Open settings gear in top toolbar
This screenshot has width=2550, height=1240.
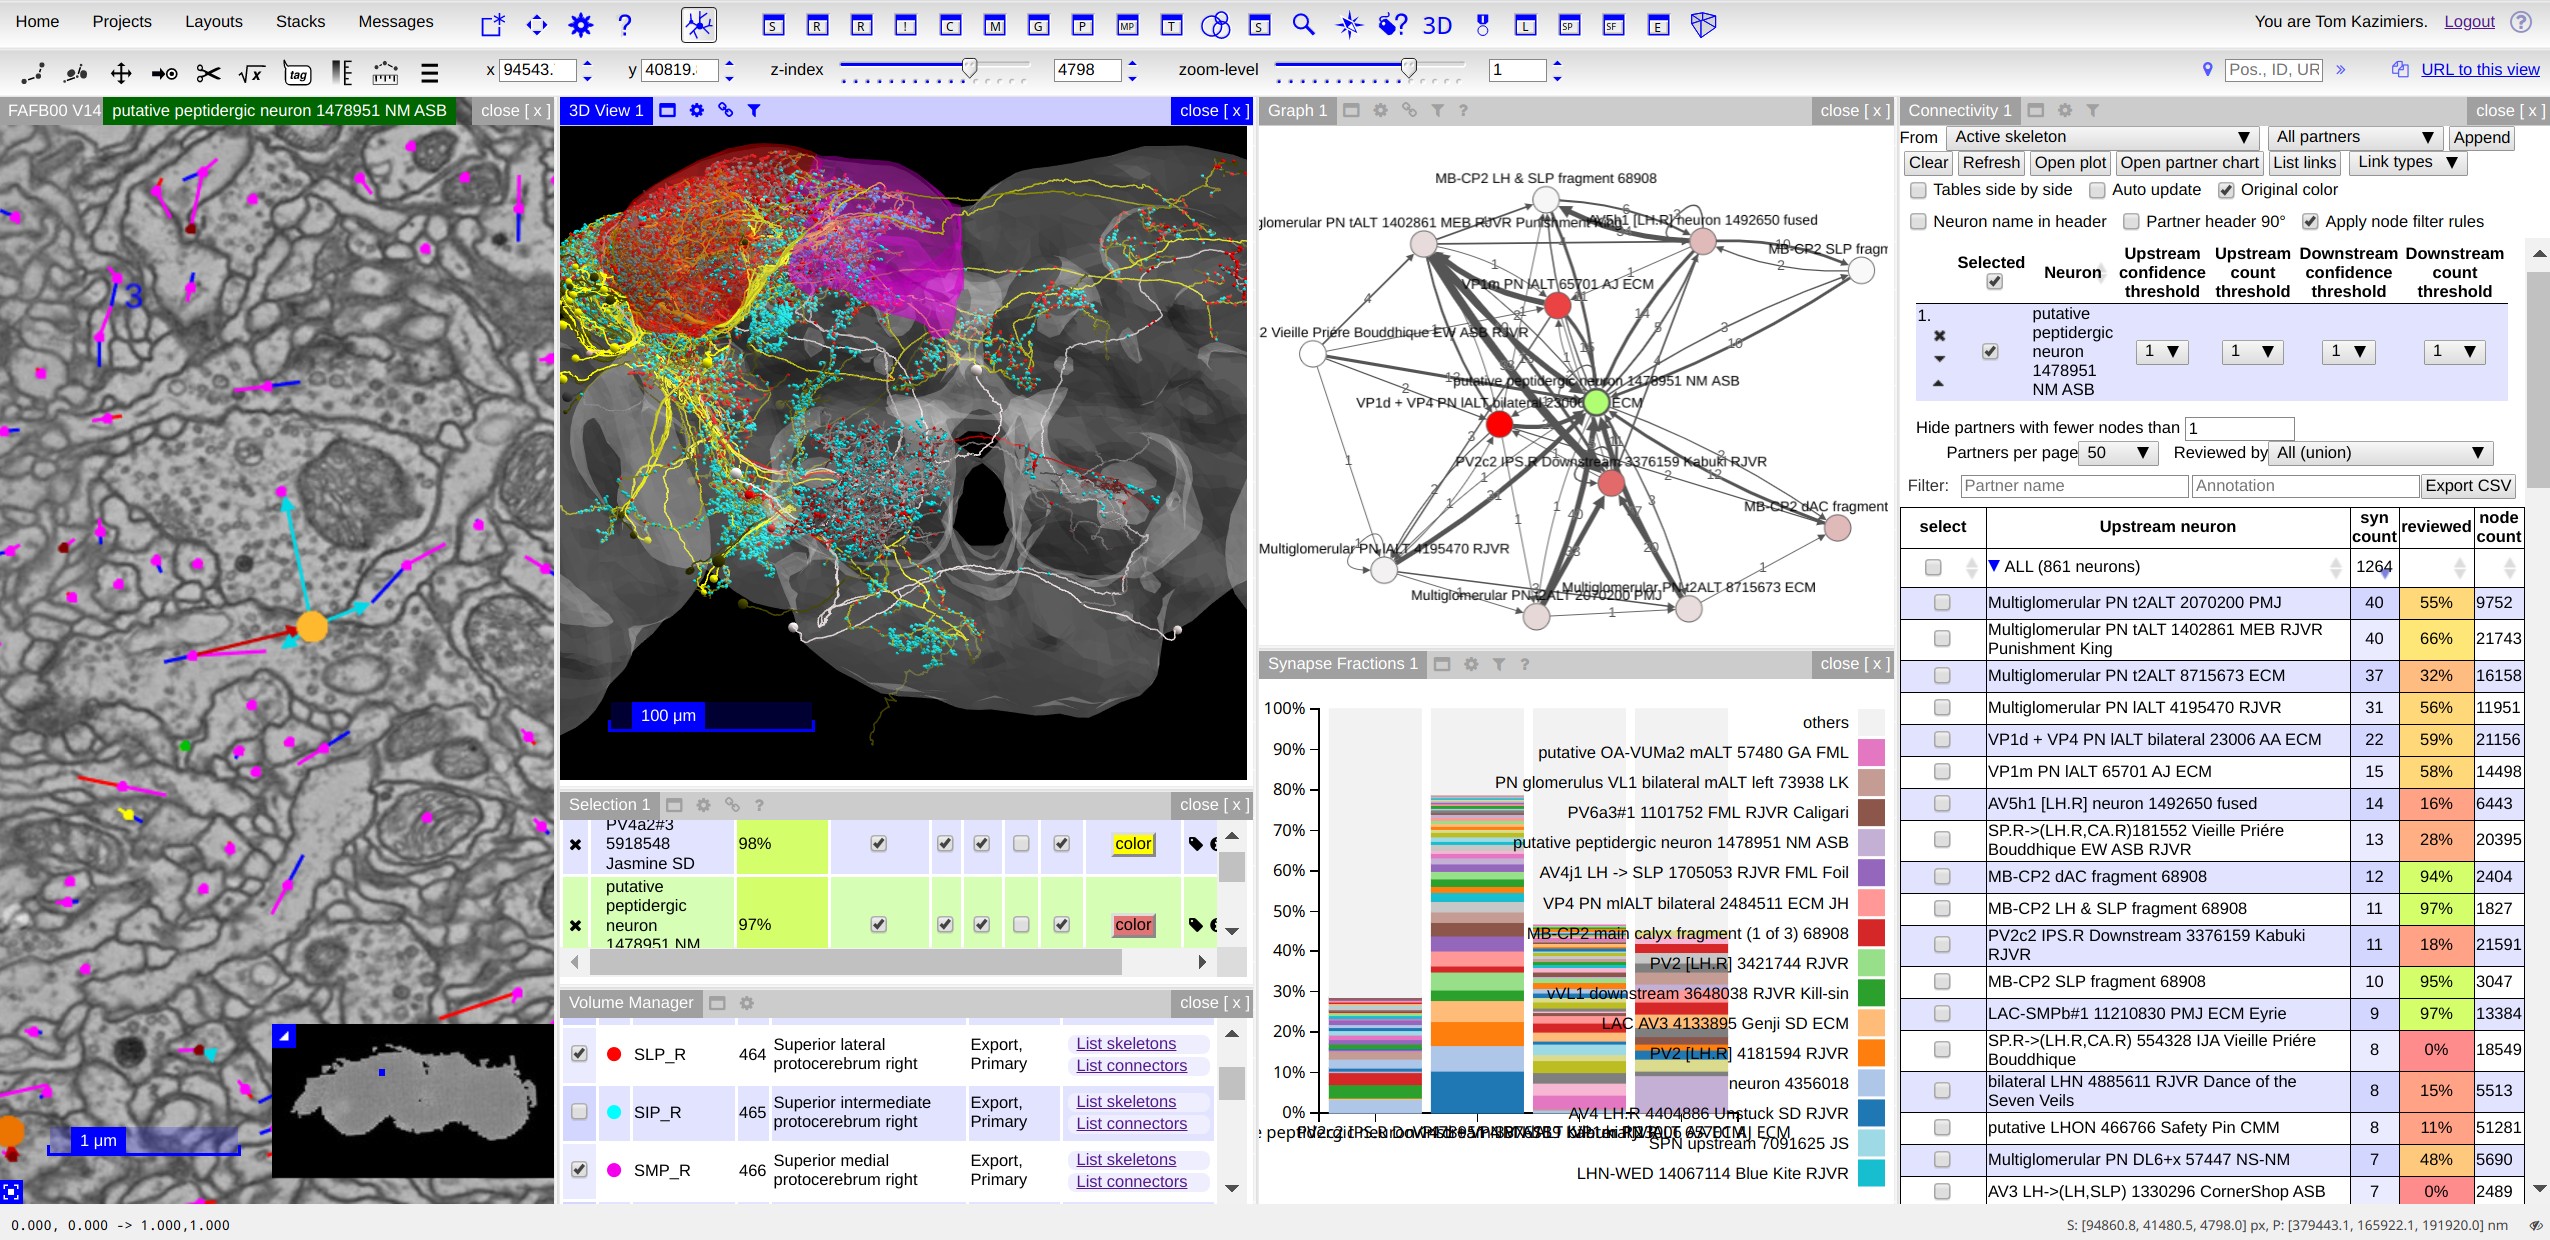[581, 25]
